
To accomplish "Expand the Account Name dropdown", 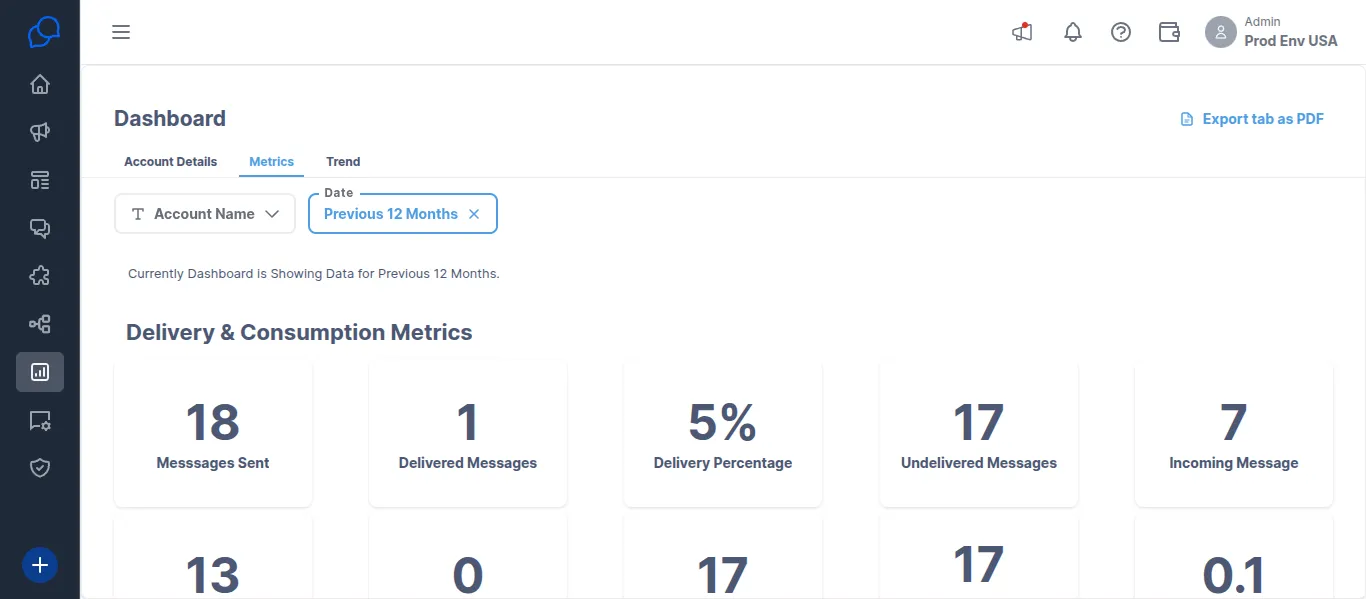I will [205, 214].
